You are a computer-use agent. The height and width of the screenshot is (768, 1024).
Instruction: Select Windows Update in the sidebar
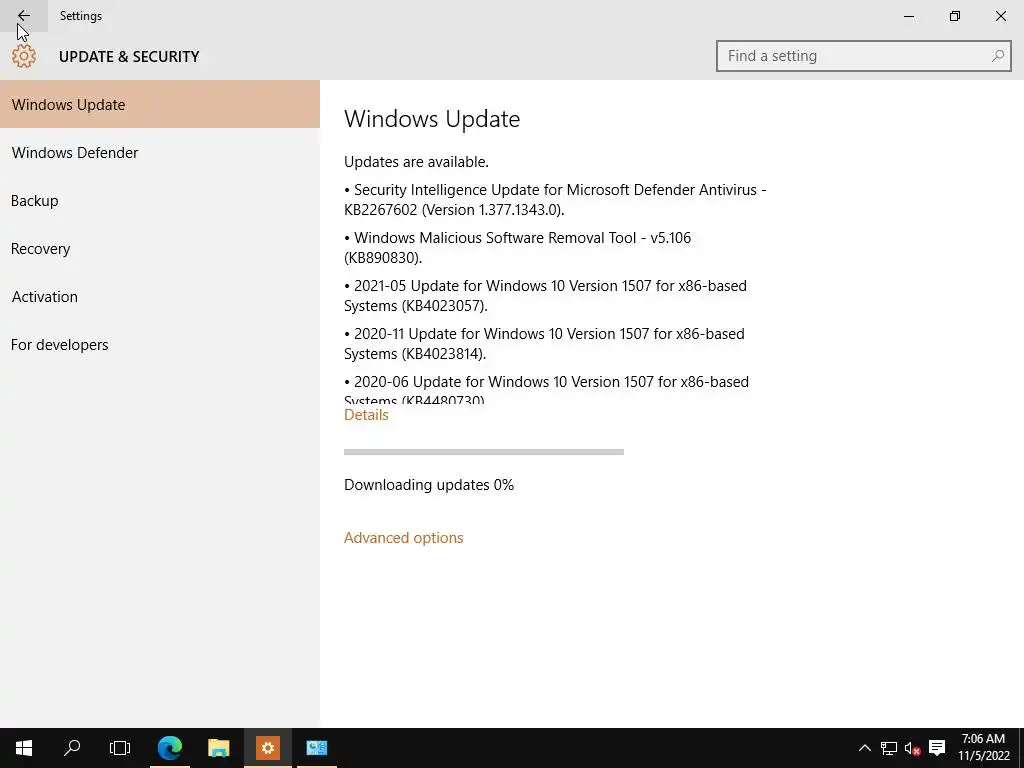[x=160, y=104]
